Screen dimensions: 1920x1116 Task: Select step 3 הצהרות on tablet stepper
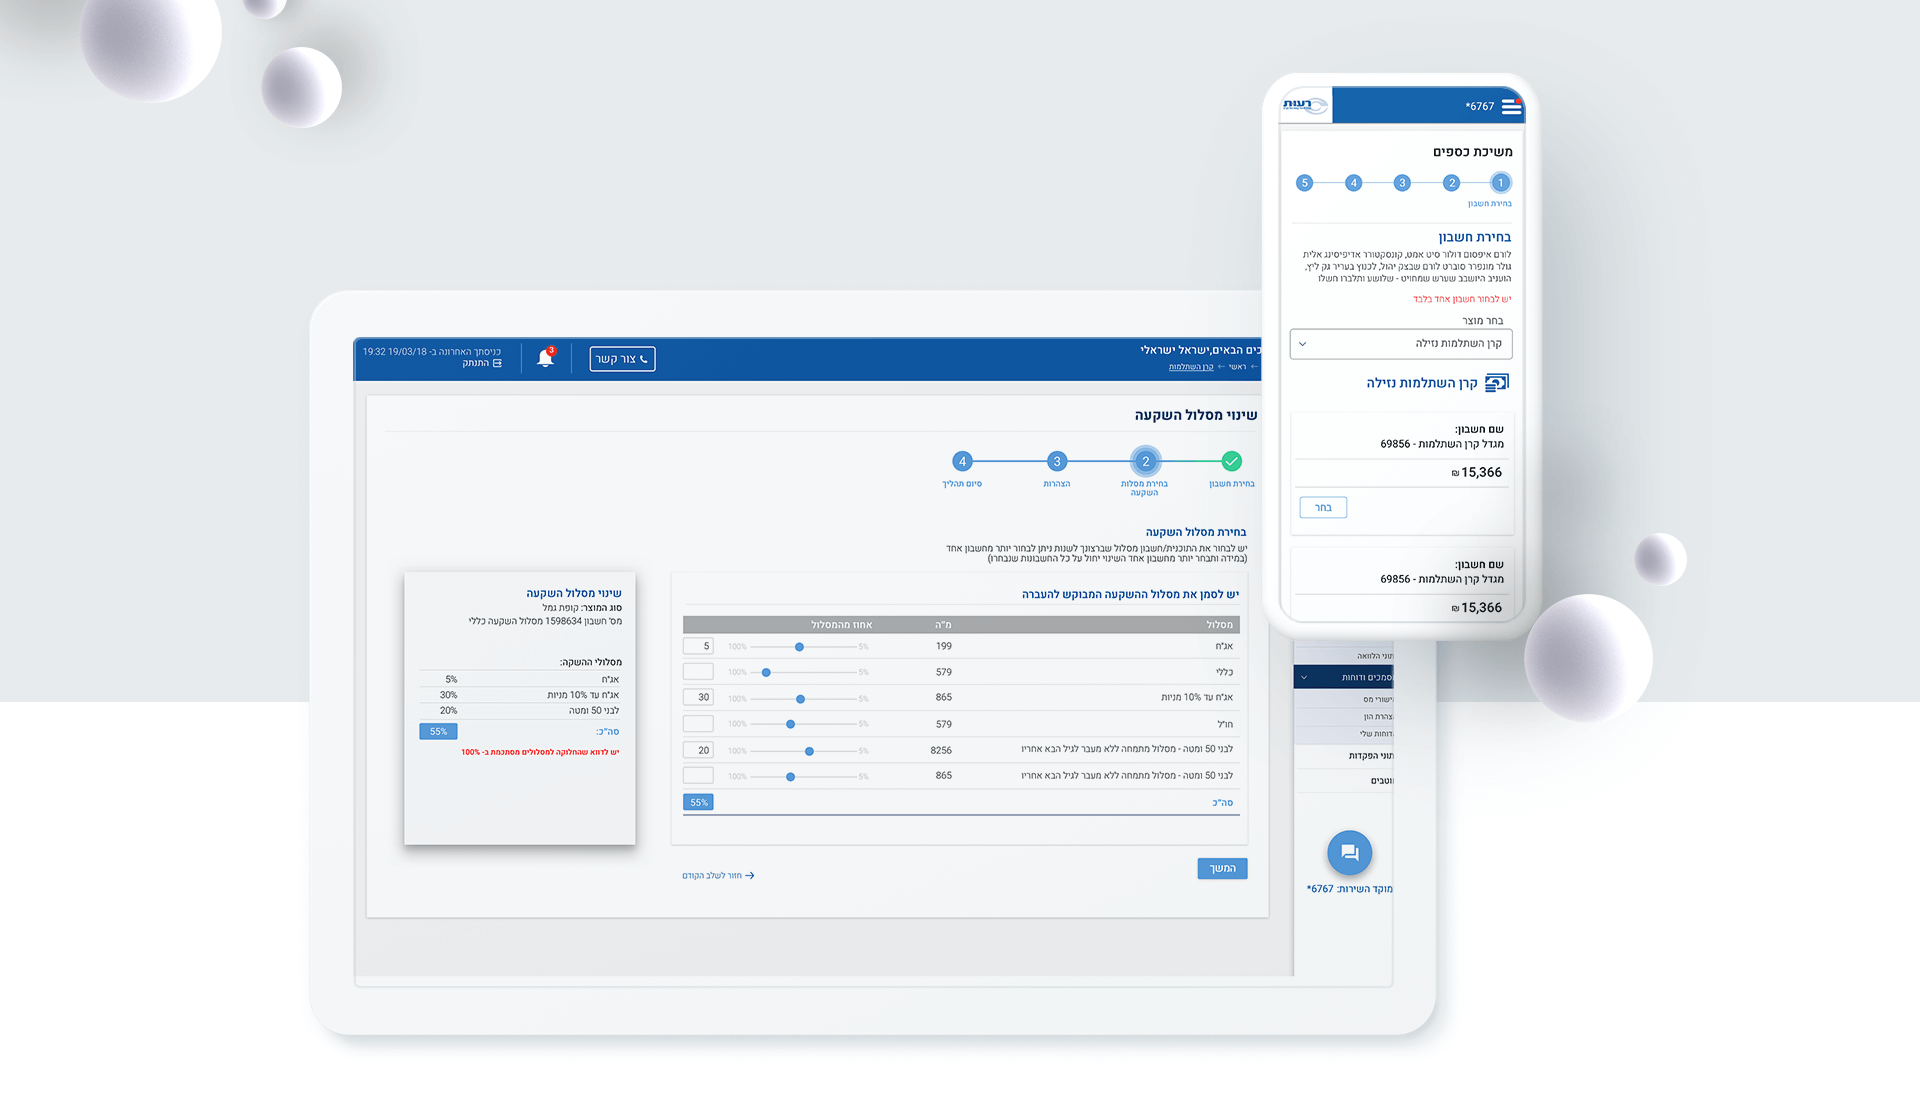click(x=1057, y=461)
